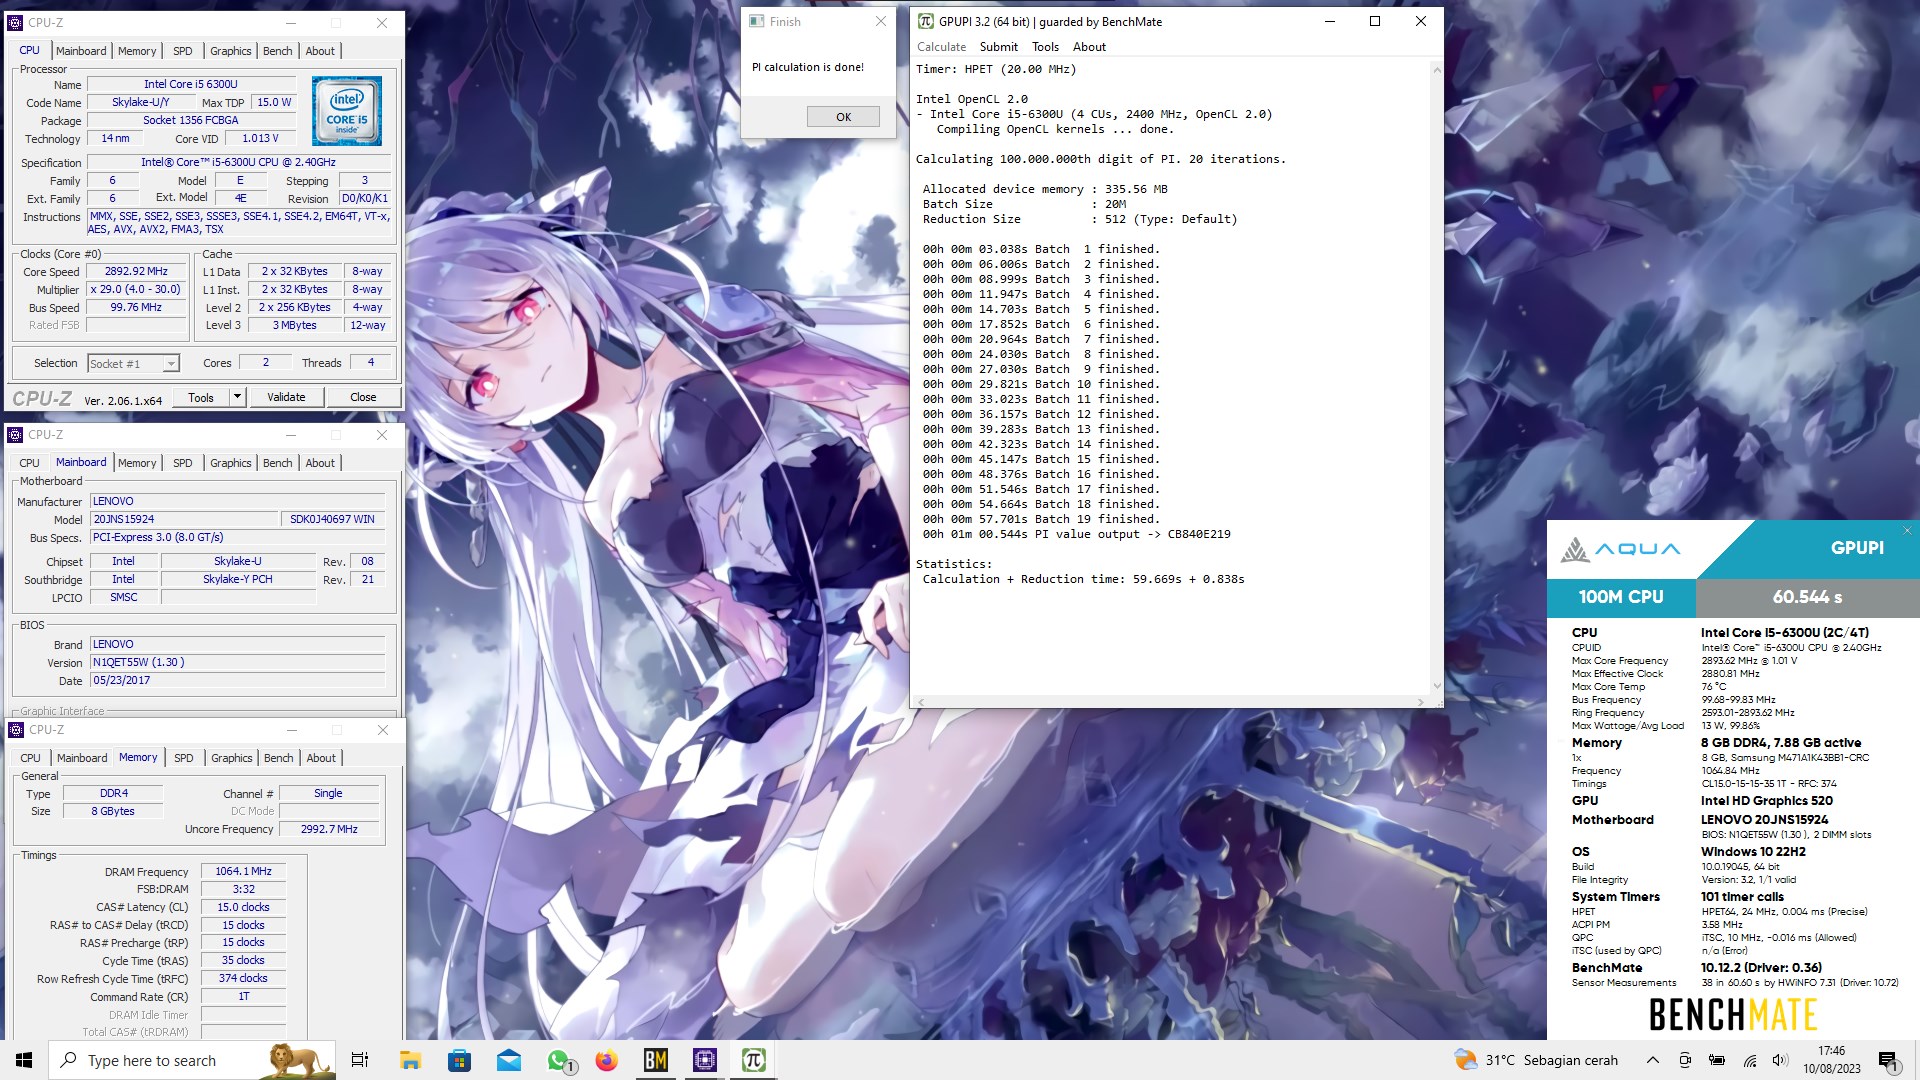1920x1080 pixels.
Task: Click the DRAM Frequency value 1064.1 MHz
Action: (x=243, y=872)
